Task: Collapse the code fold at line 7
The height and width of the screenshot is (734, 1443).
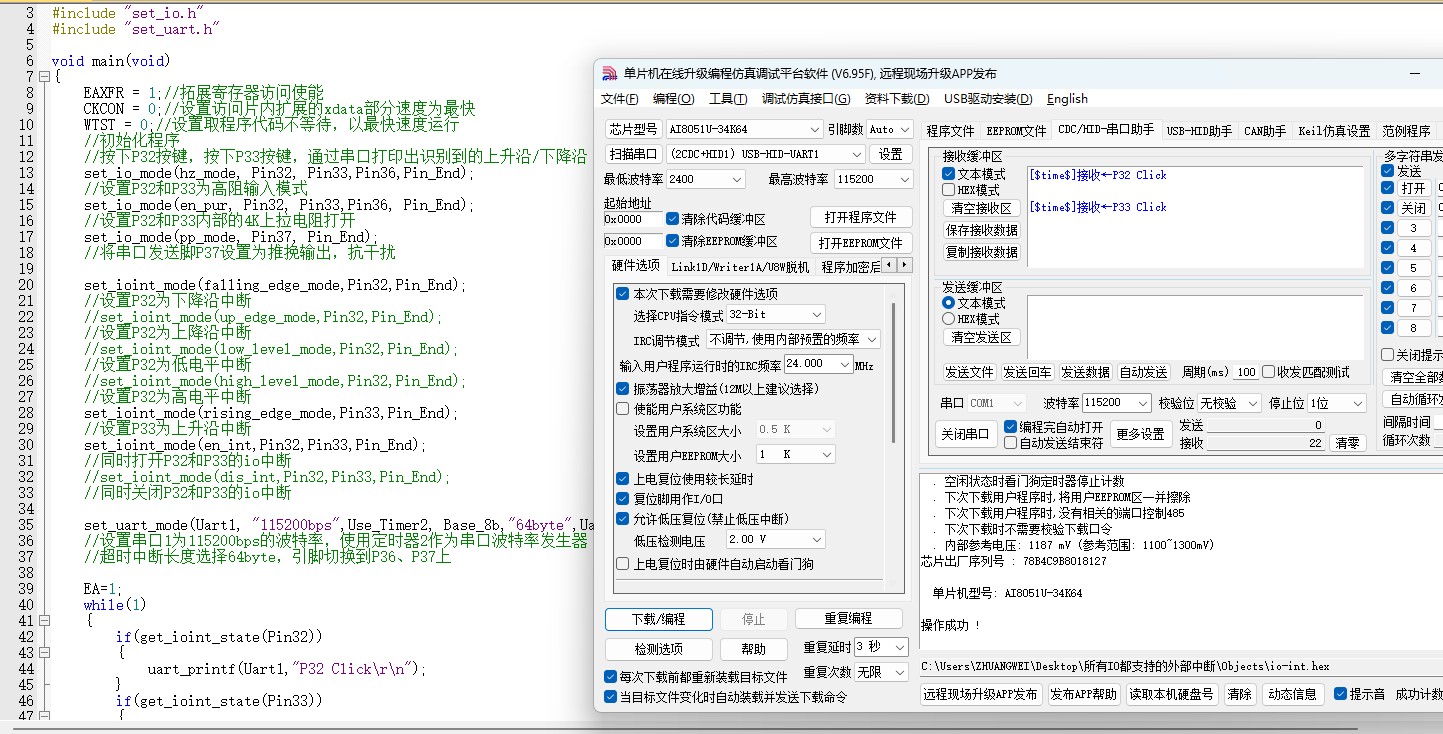Action: [x=43, y=77]
